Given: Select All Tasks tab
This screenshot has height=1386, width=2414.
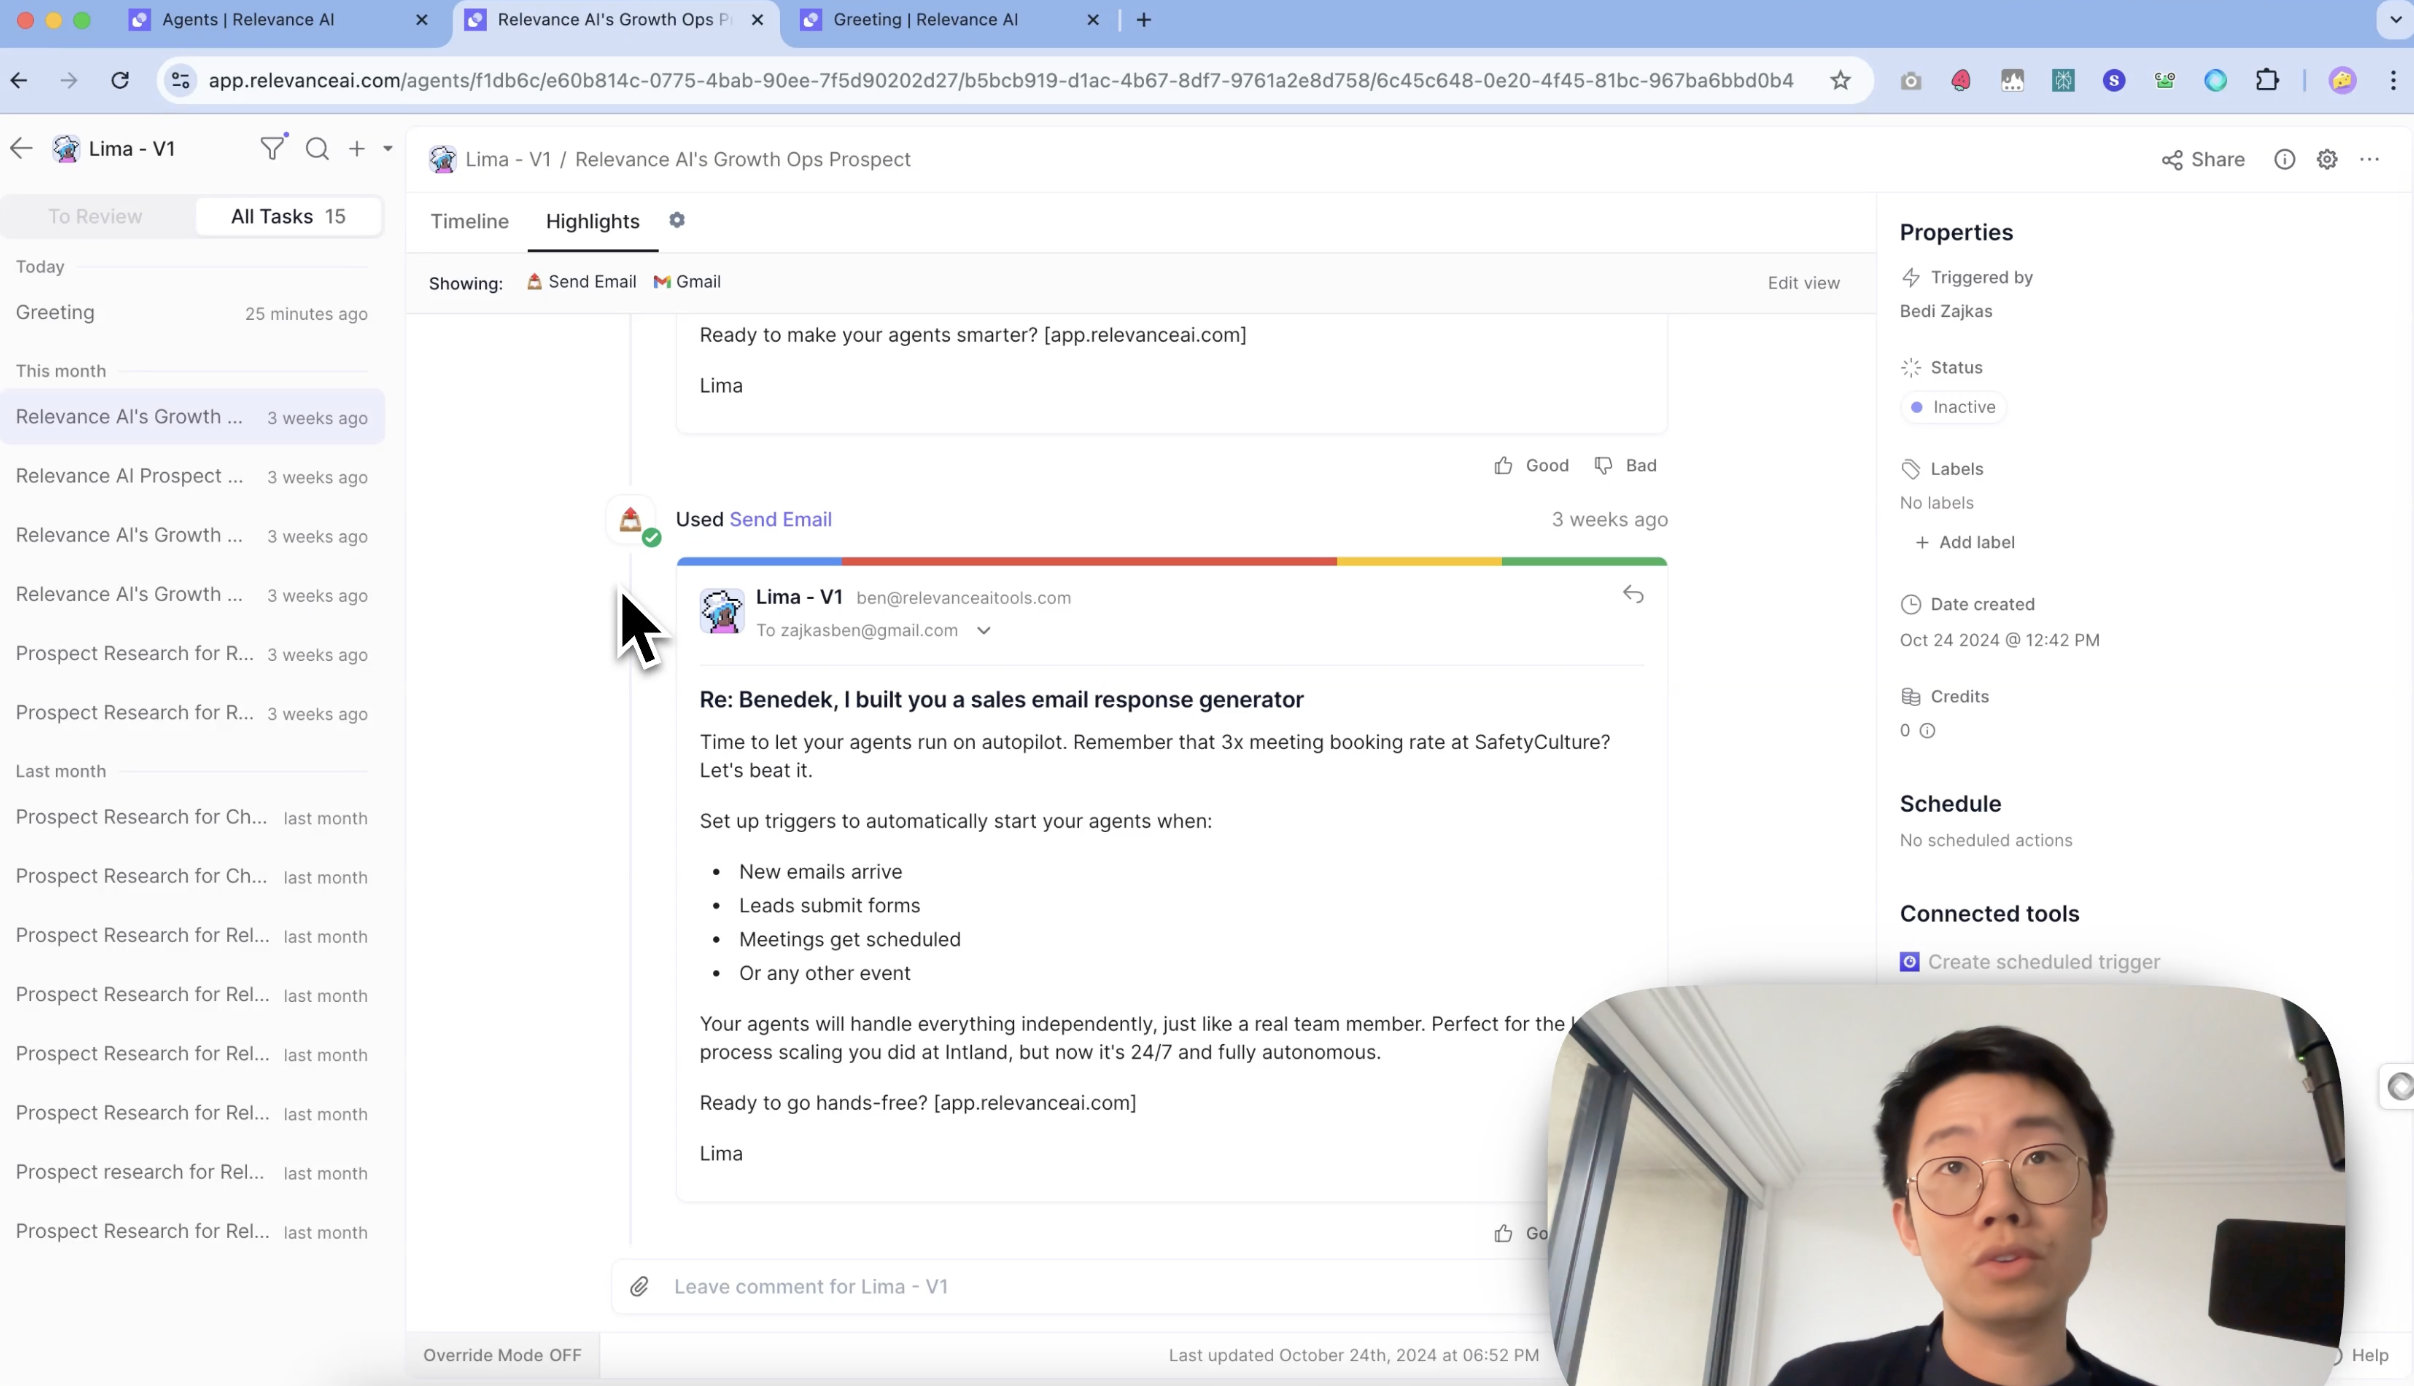Looking at the screenshot, I should (288, 216).
